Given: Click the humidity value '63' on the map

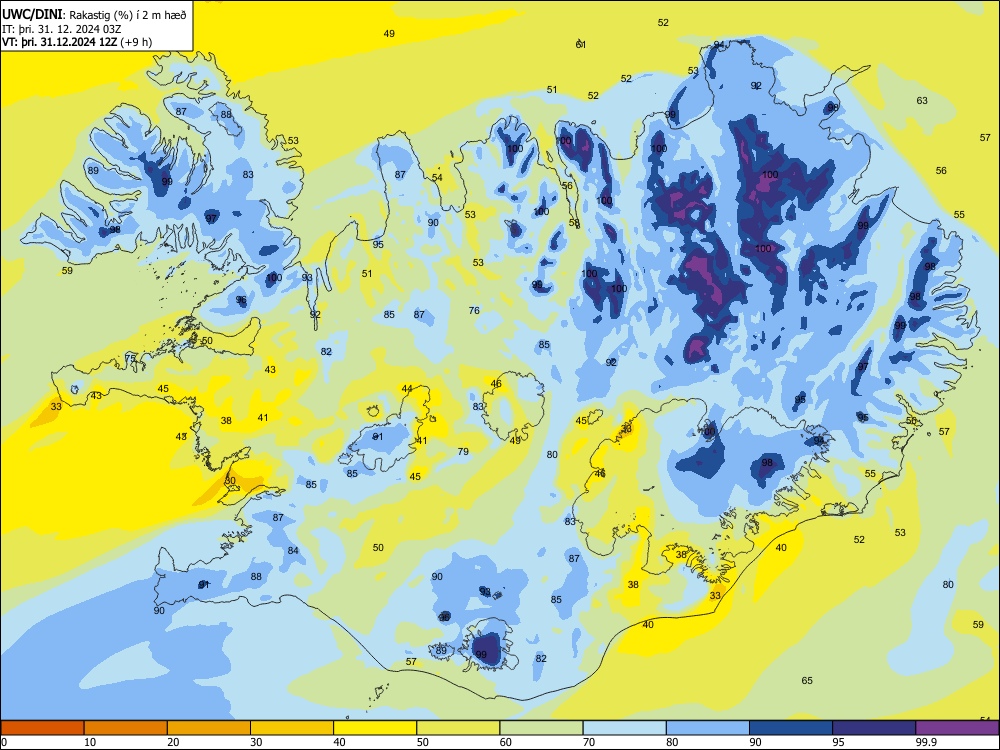Looking at the screenshot, I should point(922,100).
